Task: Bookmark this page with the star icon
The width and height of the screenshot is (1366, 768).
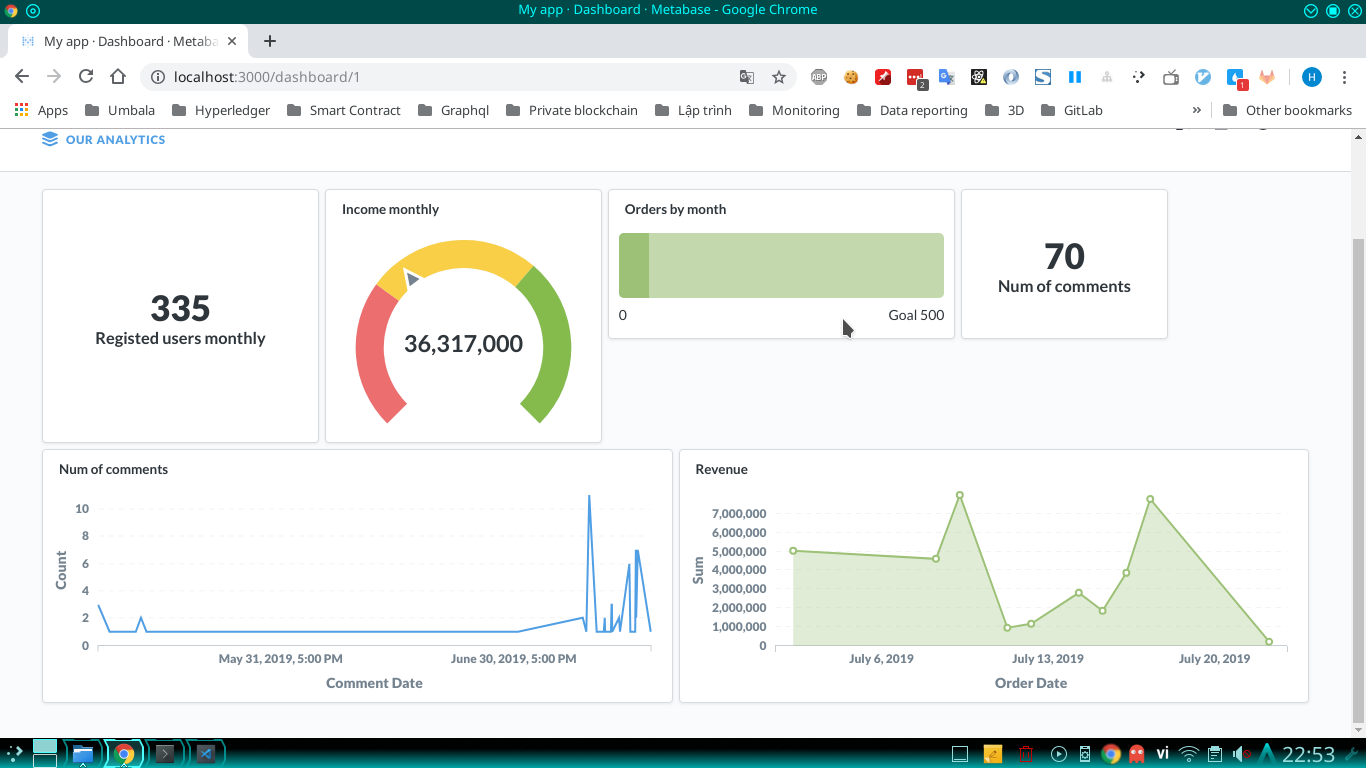Action: 779,77
